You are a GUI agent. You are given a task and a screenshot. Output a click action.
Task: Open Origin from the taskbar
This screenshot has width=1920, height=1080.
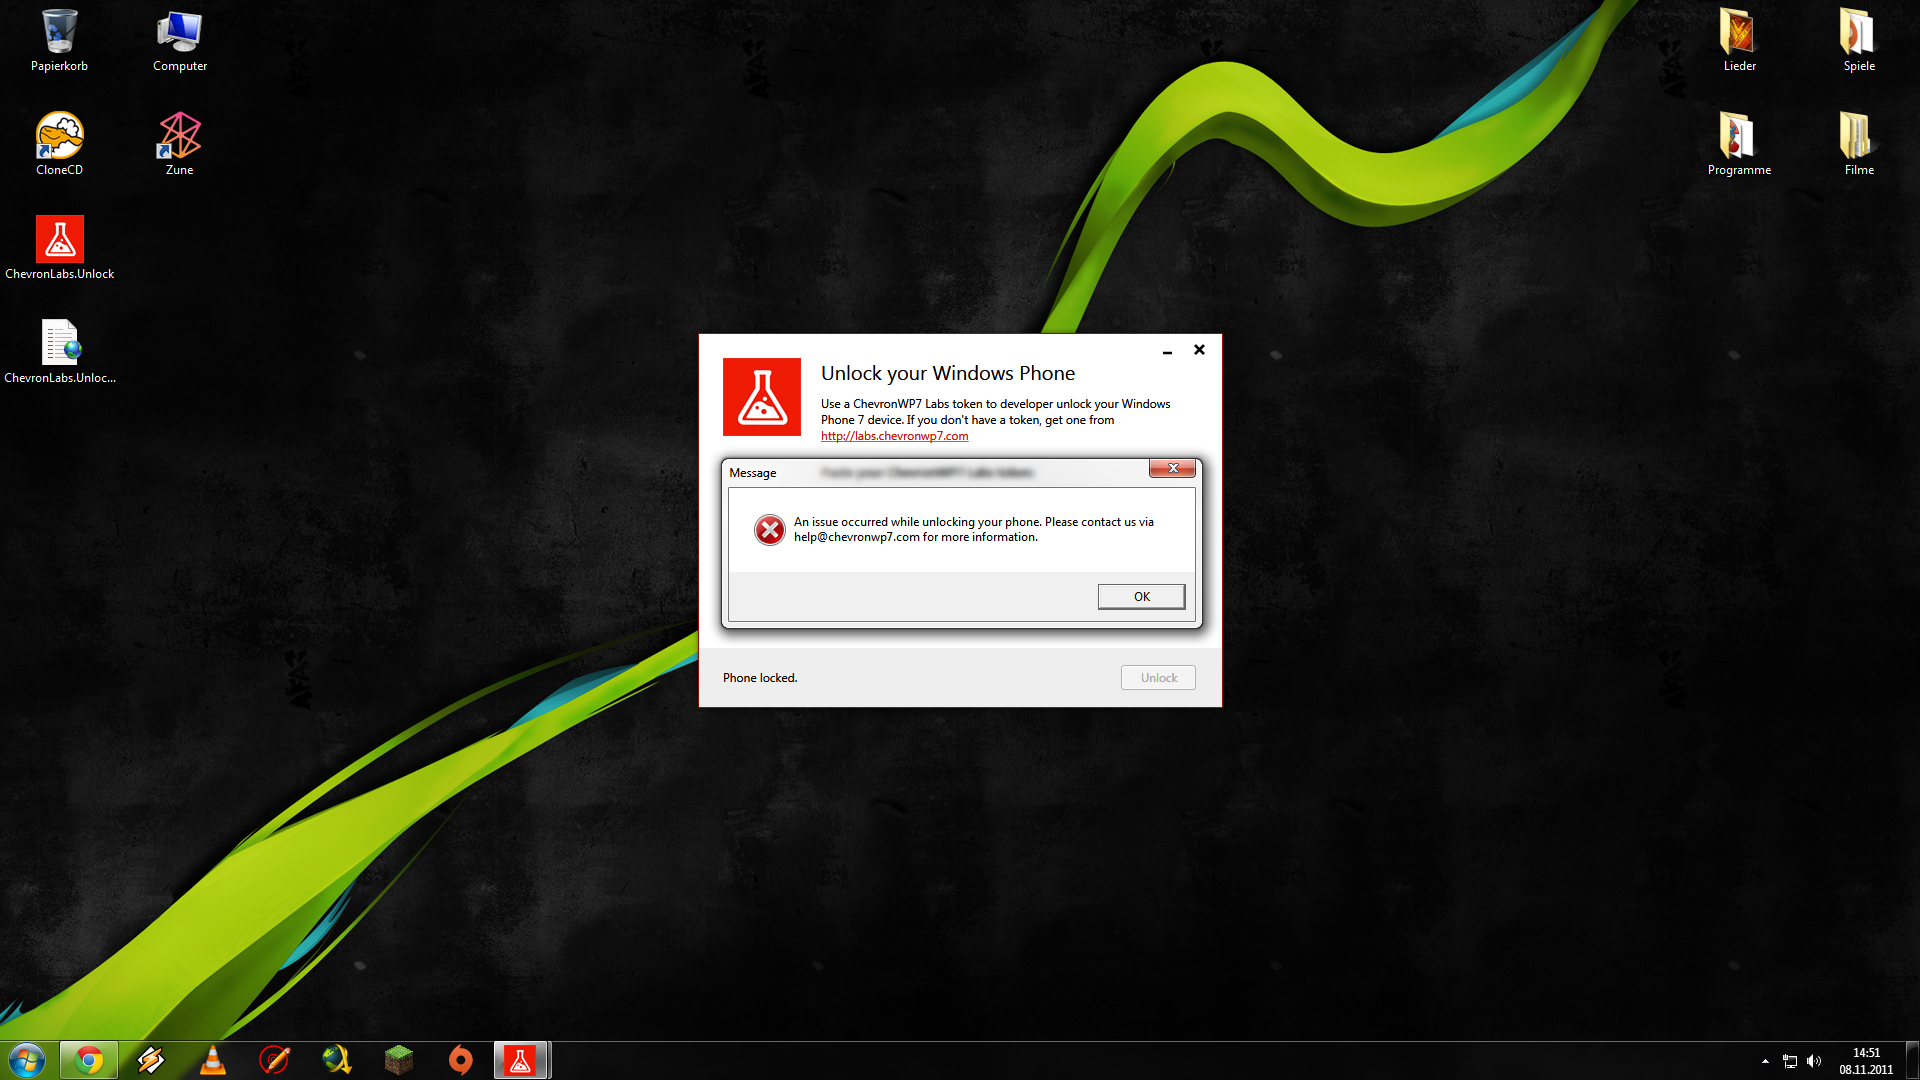461,1060
